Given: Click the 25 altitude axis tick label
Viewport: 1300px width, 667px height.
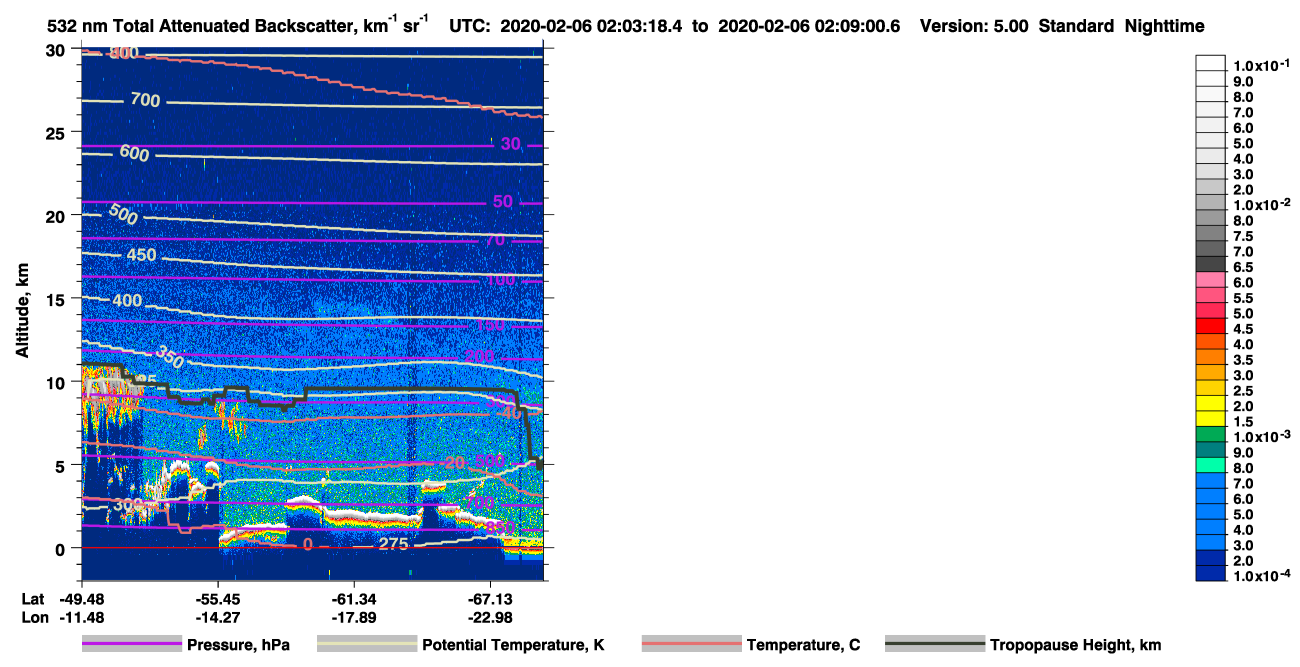Looking at the screenshot, I should tap(56, 133).
